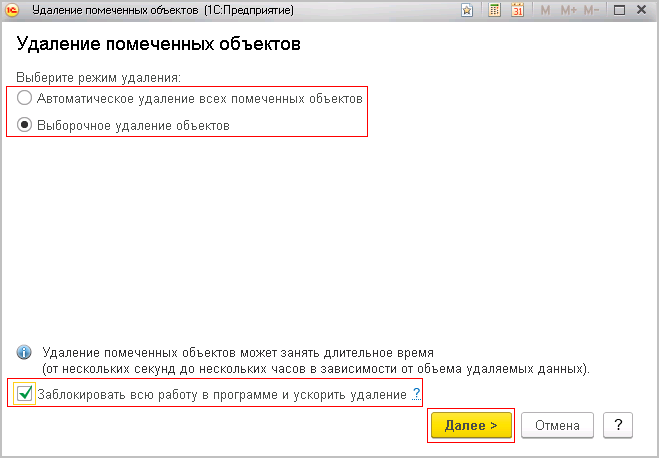
Task: Click the heading Удаление помеченных объектов
Action: pos(158,44)
